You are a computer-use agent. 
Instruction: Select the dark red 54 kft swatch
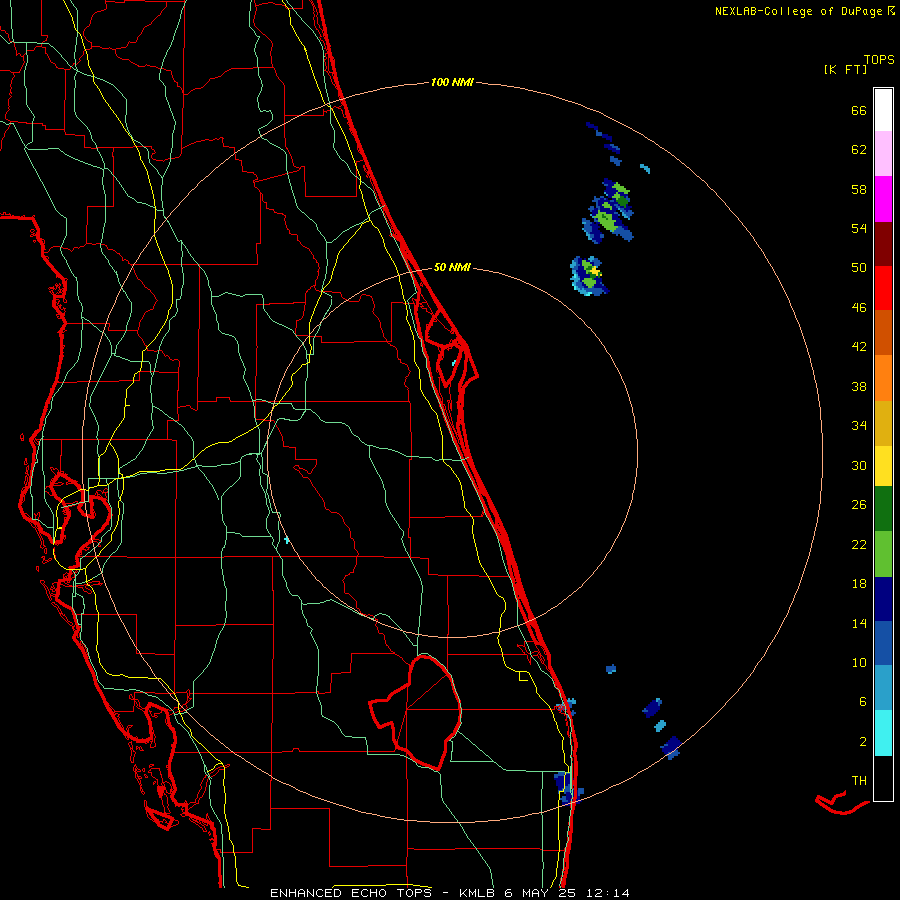883,245
